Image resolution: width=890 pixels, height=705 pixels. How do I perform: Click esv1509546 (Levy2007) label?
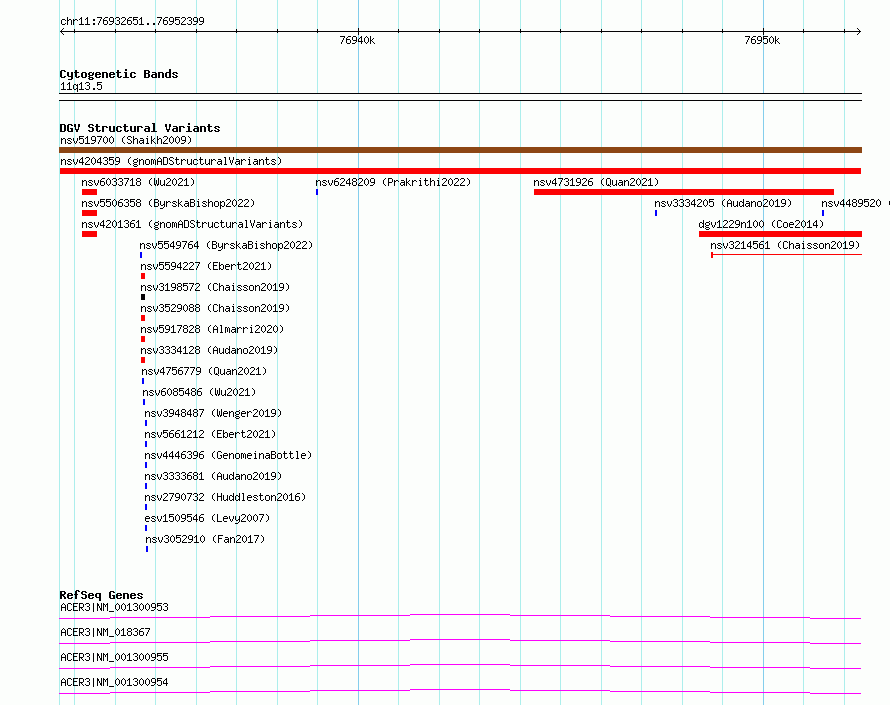(x=207, y=518)
